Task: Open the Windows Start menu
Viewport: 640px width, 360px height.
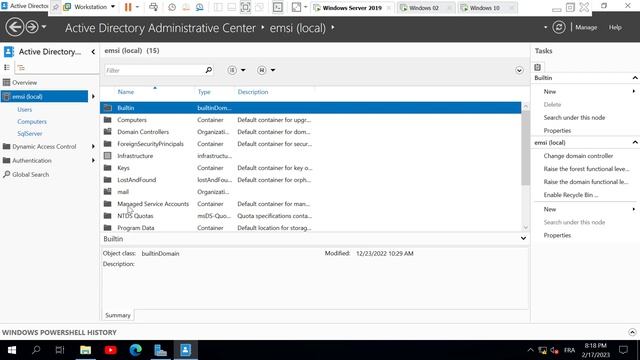Action: coord(11,350)
